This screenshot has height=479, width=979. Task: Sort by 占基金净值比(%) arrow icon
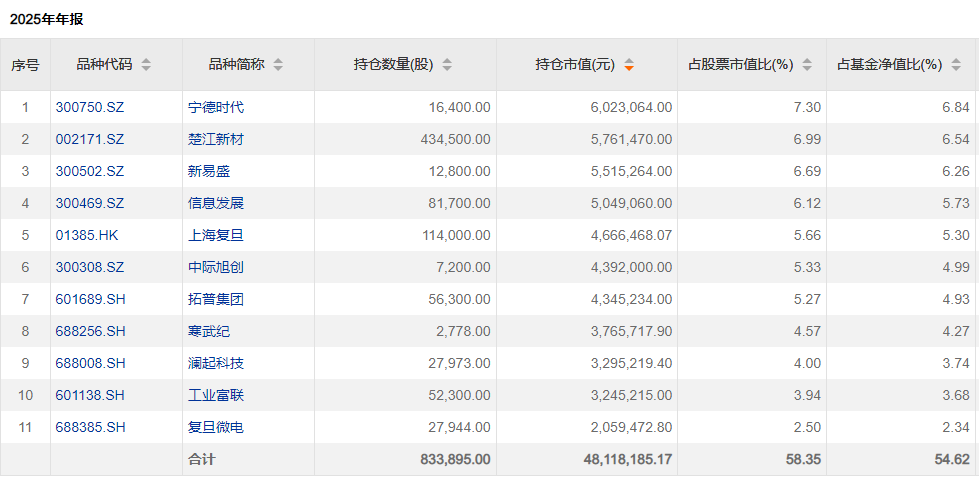[x=957, y=65]
